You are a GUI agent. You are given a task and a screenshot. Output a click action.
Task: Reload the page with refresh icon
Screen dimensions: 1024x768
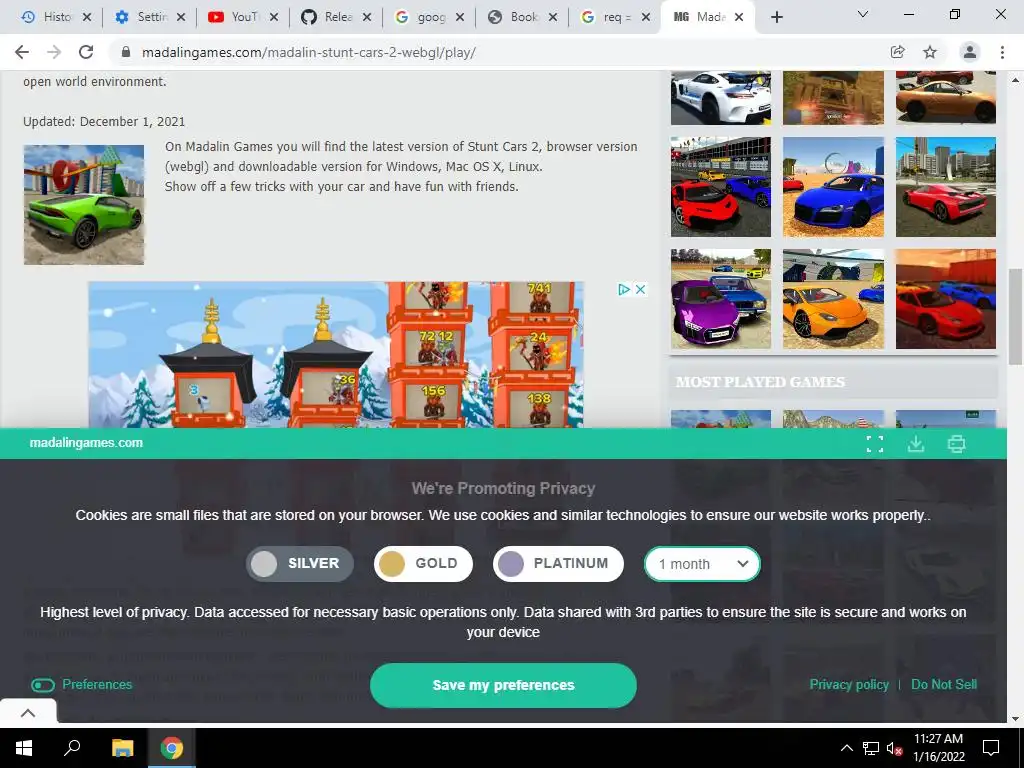click(86, 52)
